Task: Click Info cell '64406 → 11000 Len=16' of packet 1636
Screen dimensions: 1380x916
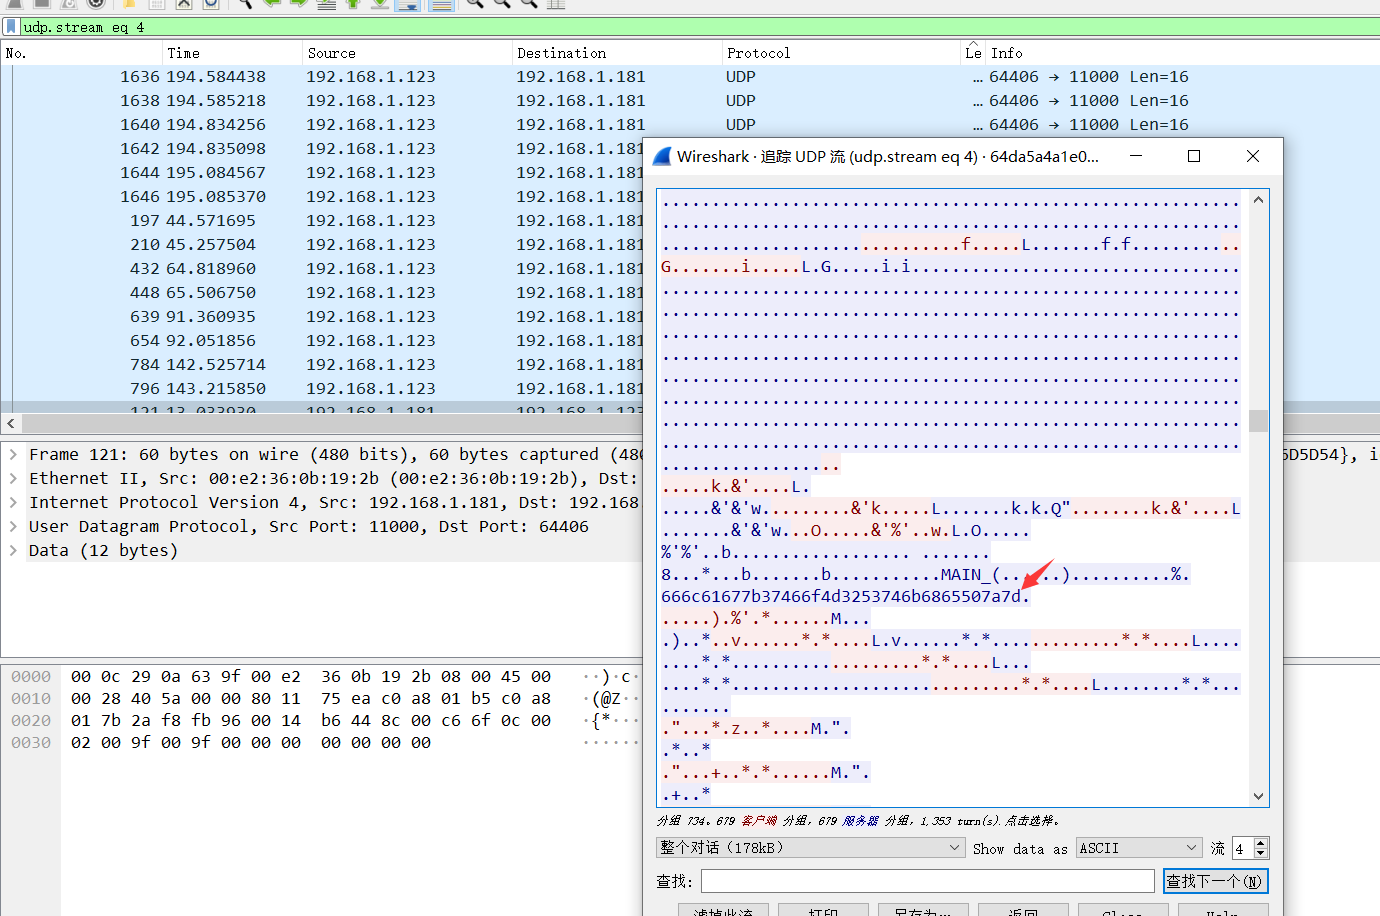Action: [1088, 77]
